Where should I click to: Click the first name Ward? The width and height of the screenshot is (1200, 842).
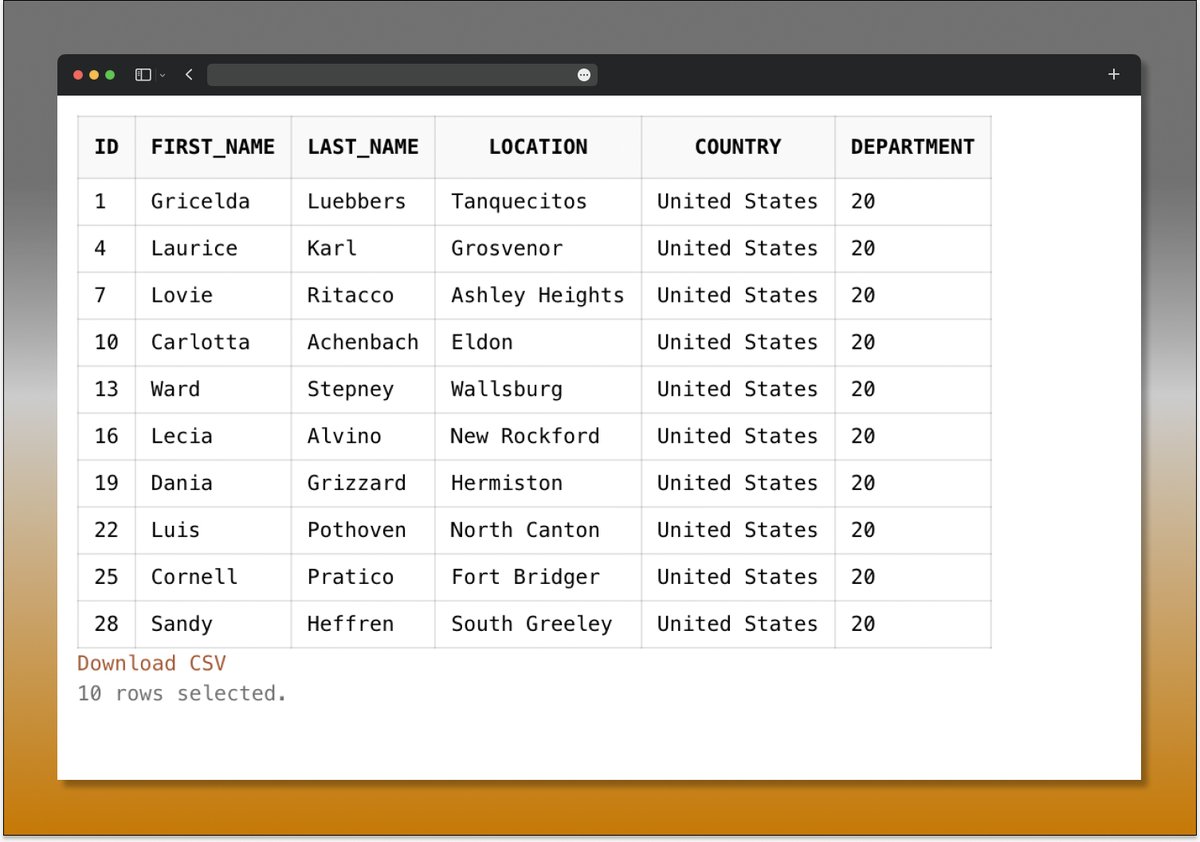175,389
